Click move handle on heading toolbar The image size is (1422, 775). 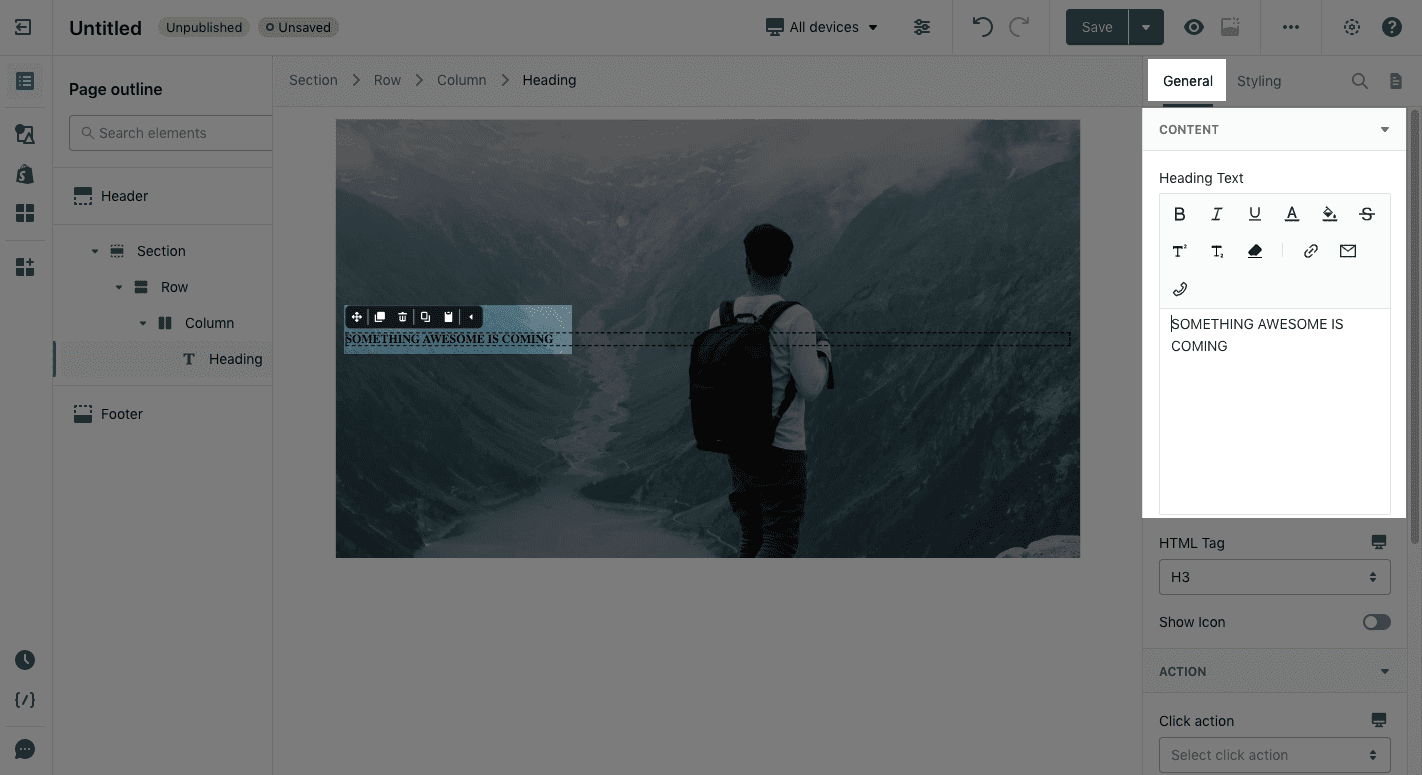356,317
